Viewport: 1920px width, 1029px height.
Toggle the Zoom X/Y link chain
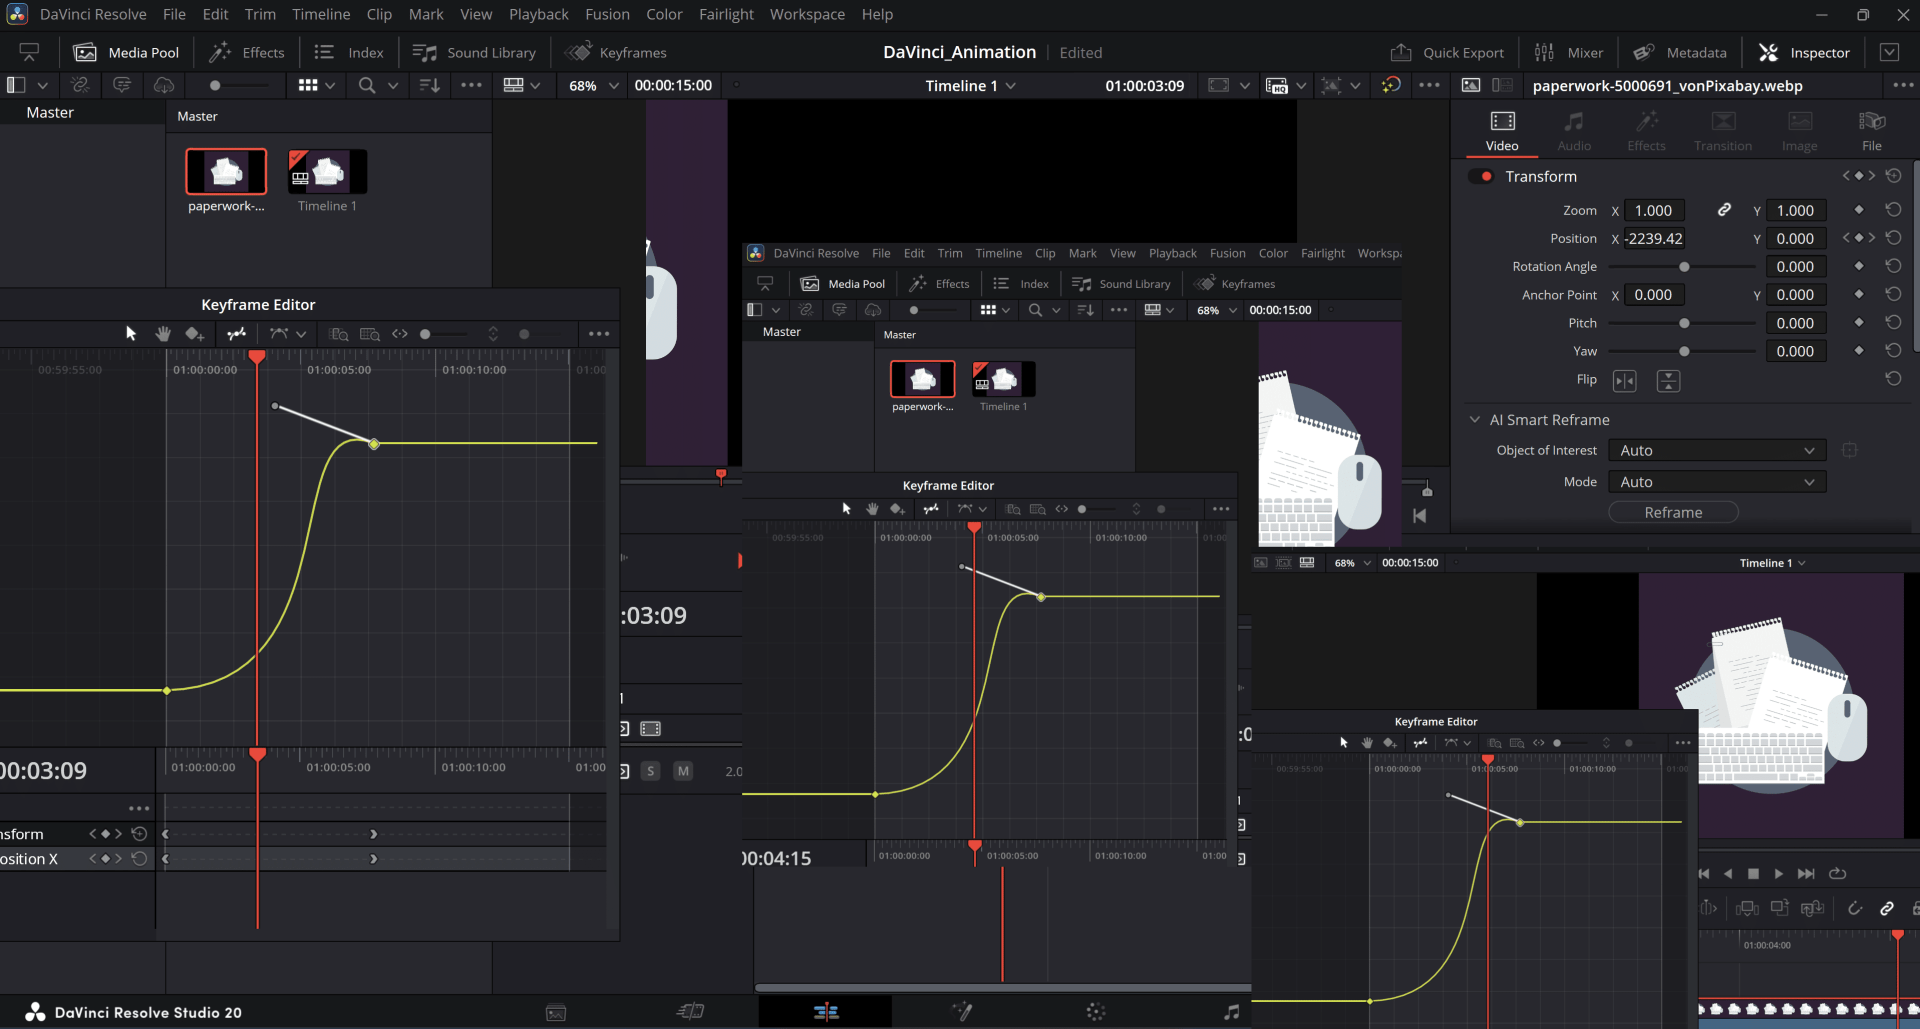(x=1724, y=210)
